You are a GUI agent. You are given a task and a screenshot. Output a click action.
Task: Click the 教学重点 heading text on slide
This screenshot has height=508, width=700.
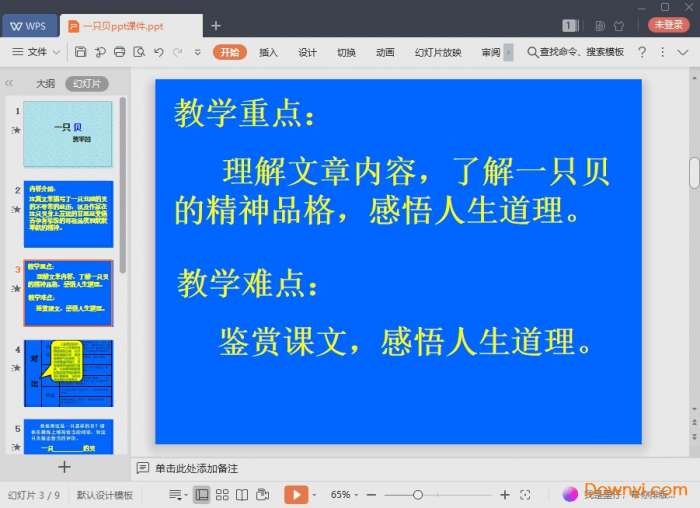pyautogui.click(x=245, y=113)
